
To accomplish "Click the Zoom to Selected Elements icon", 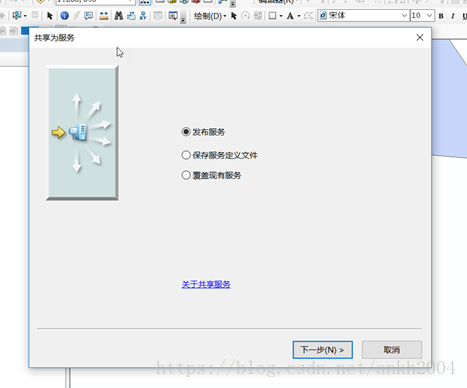I will [x=258, y=16].
